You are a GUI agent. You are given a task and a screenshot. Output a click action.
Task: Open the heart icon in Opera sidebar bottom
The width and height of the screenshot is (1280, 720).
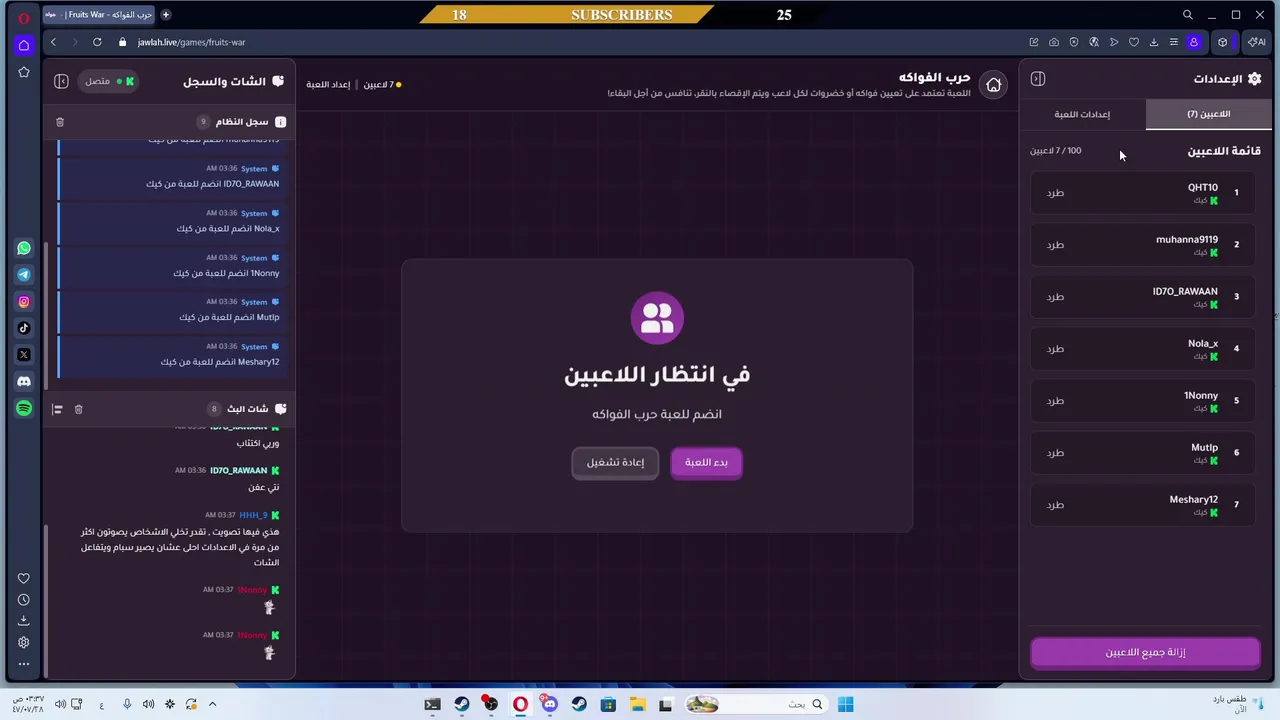(x=24, y=578)
